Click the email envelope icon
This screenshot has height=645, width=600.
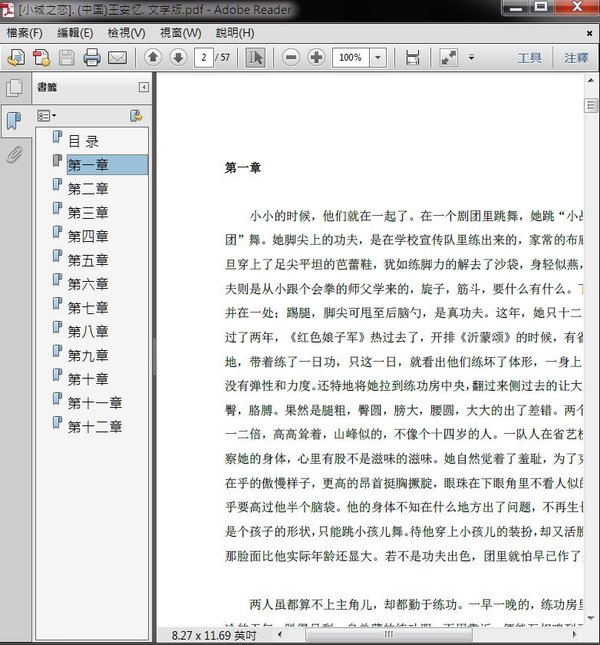click(x=116, y=57)
